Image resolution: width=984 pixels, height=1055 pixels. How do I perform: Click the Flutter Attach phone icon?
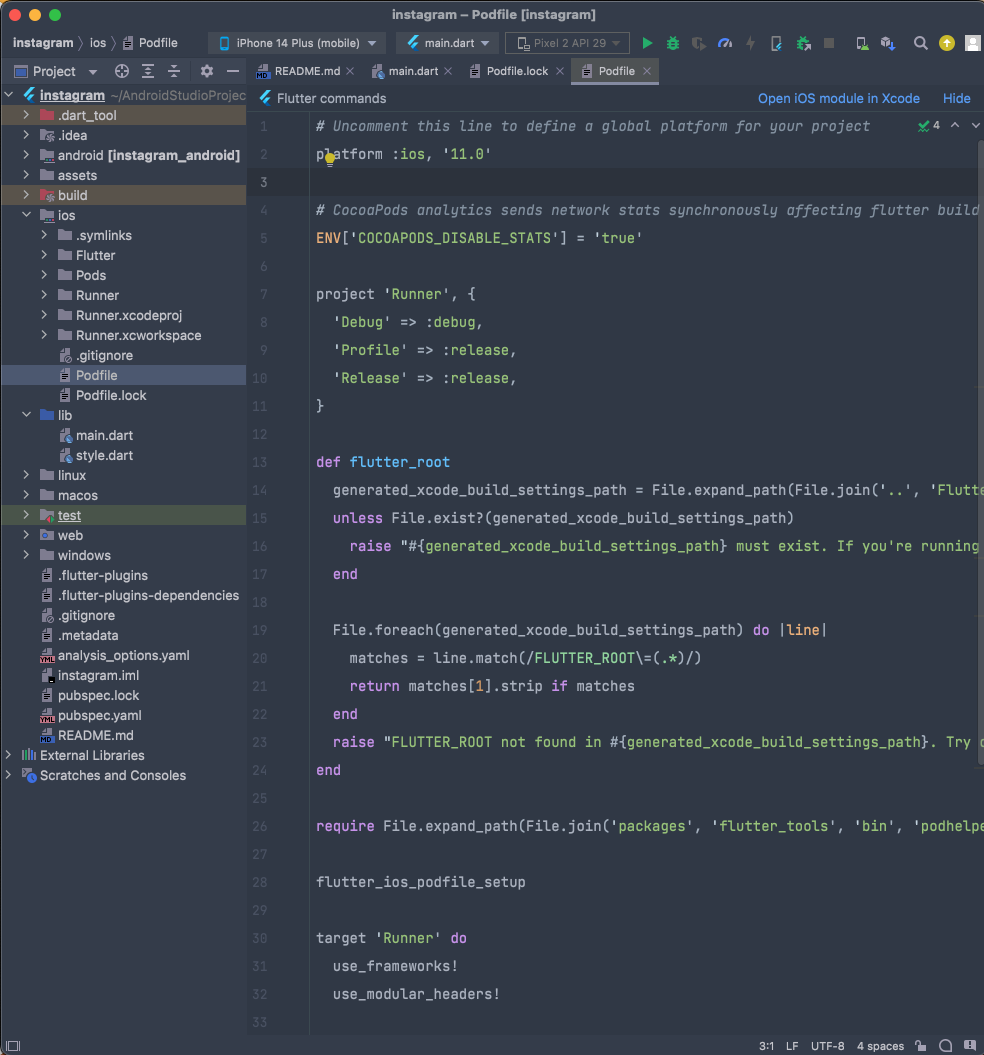pos(776,43)
